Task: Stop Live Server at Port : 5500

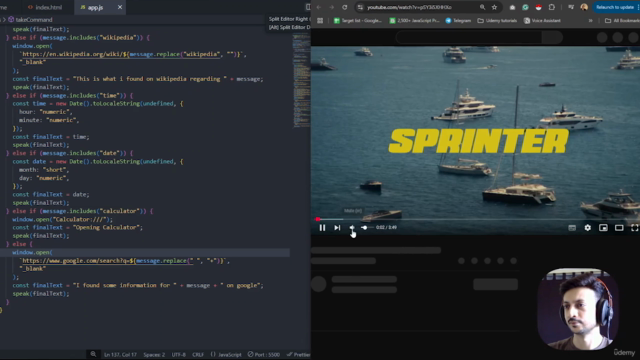Action: point(264,355)
